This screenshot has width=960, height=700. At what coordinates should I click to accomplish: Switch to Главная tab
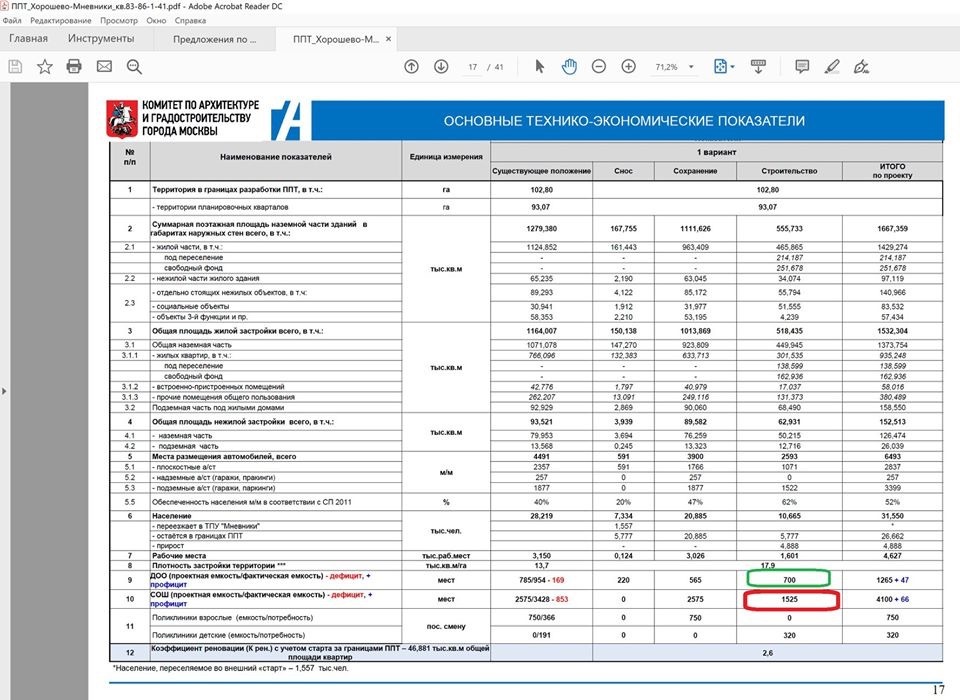click(x=28, y=39)
